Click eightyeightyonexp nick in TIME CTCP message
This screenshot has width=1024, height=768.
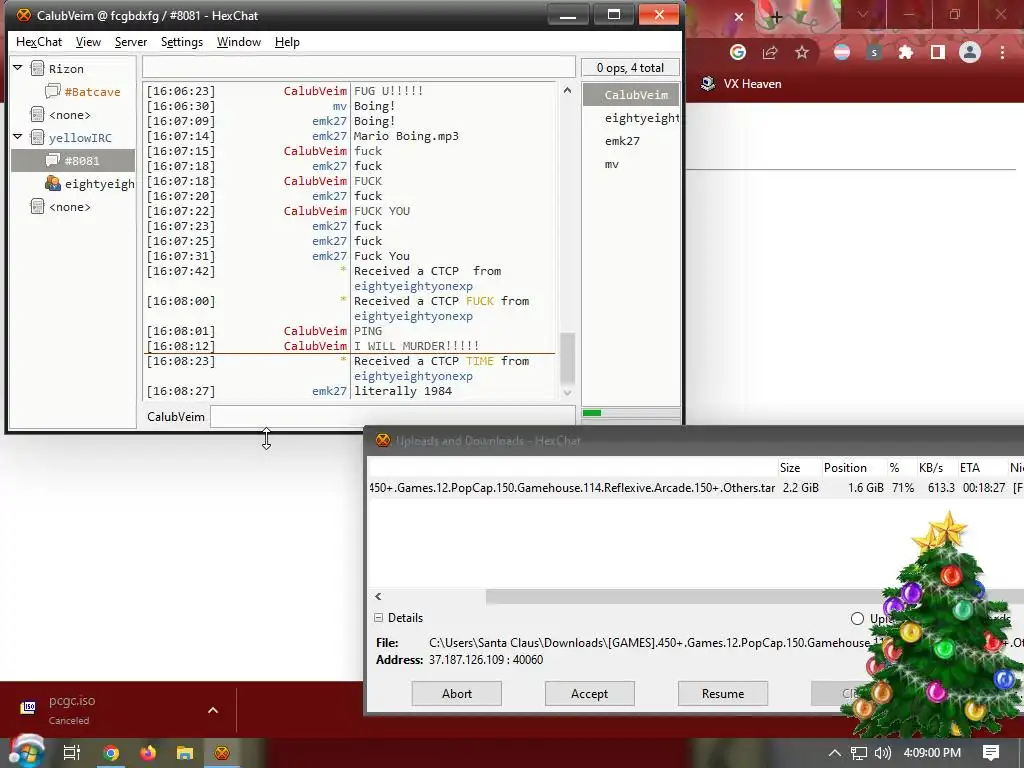tap(413, 377)
